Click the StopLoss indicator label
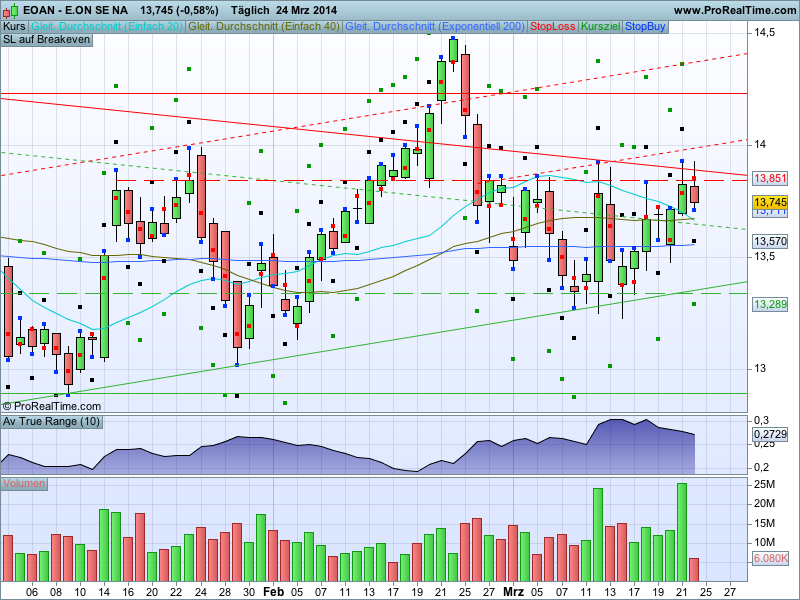800x600 pixels. 553,27
